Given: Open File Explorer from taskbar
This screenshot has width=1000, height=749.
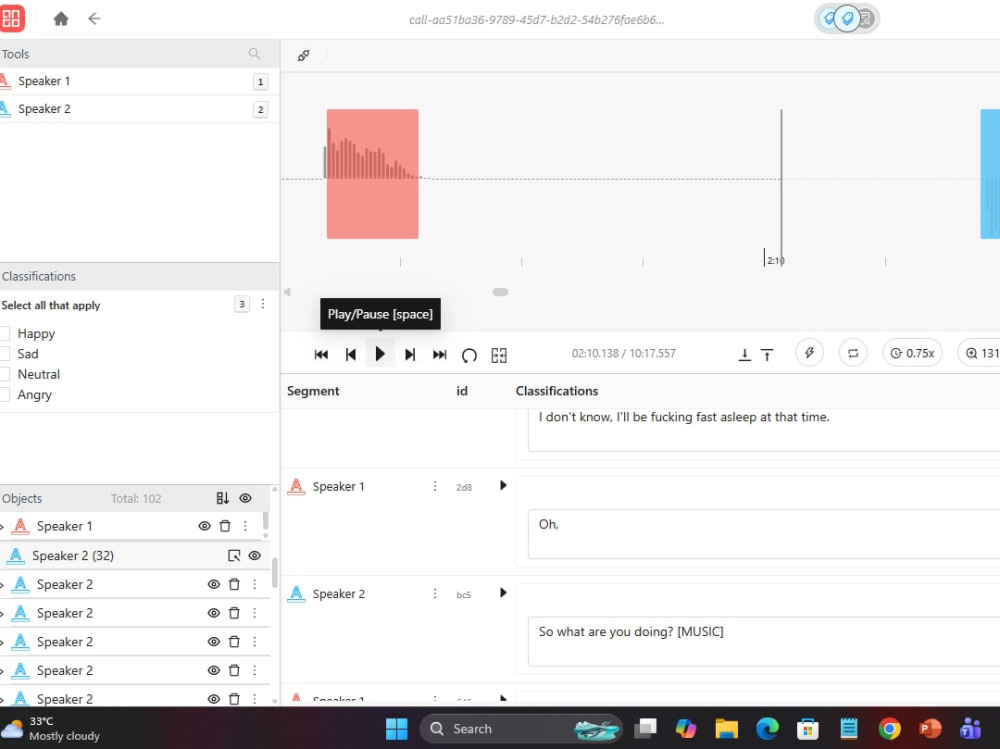Looking at the screenshot, I should point(726,729).
